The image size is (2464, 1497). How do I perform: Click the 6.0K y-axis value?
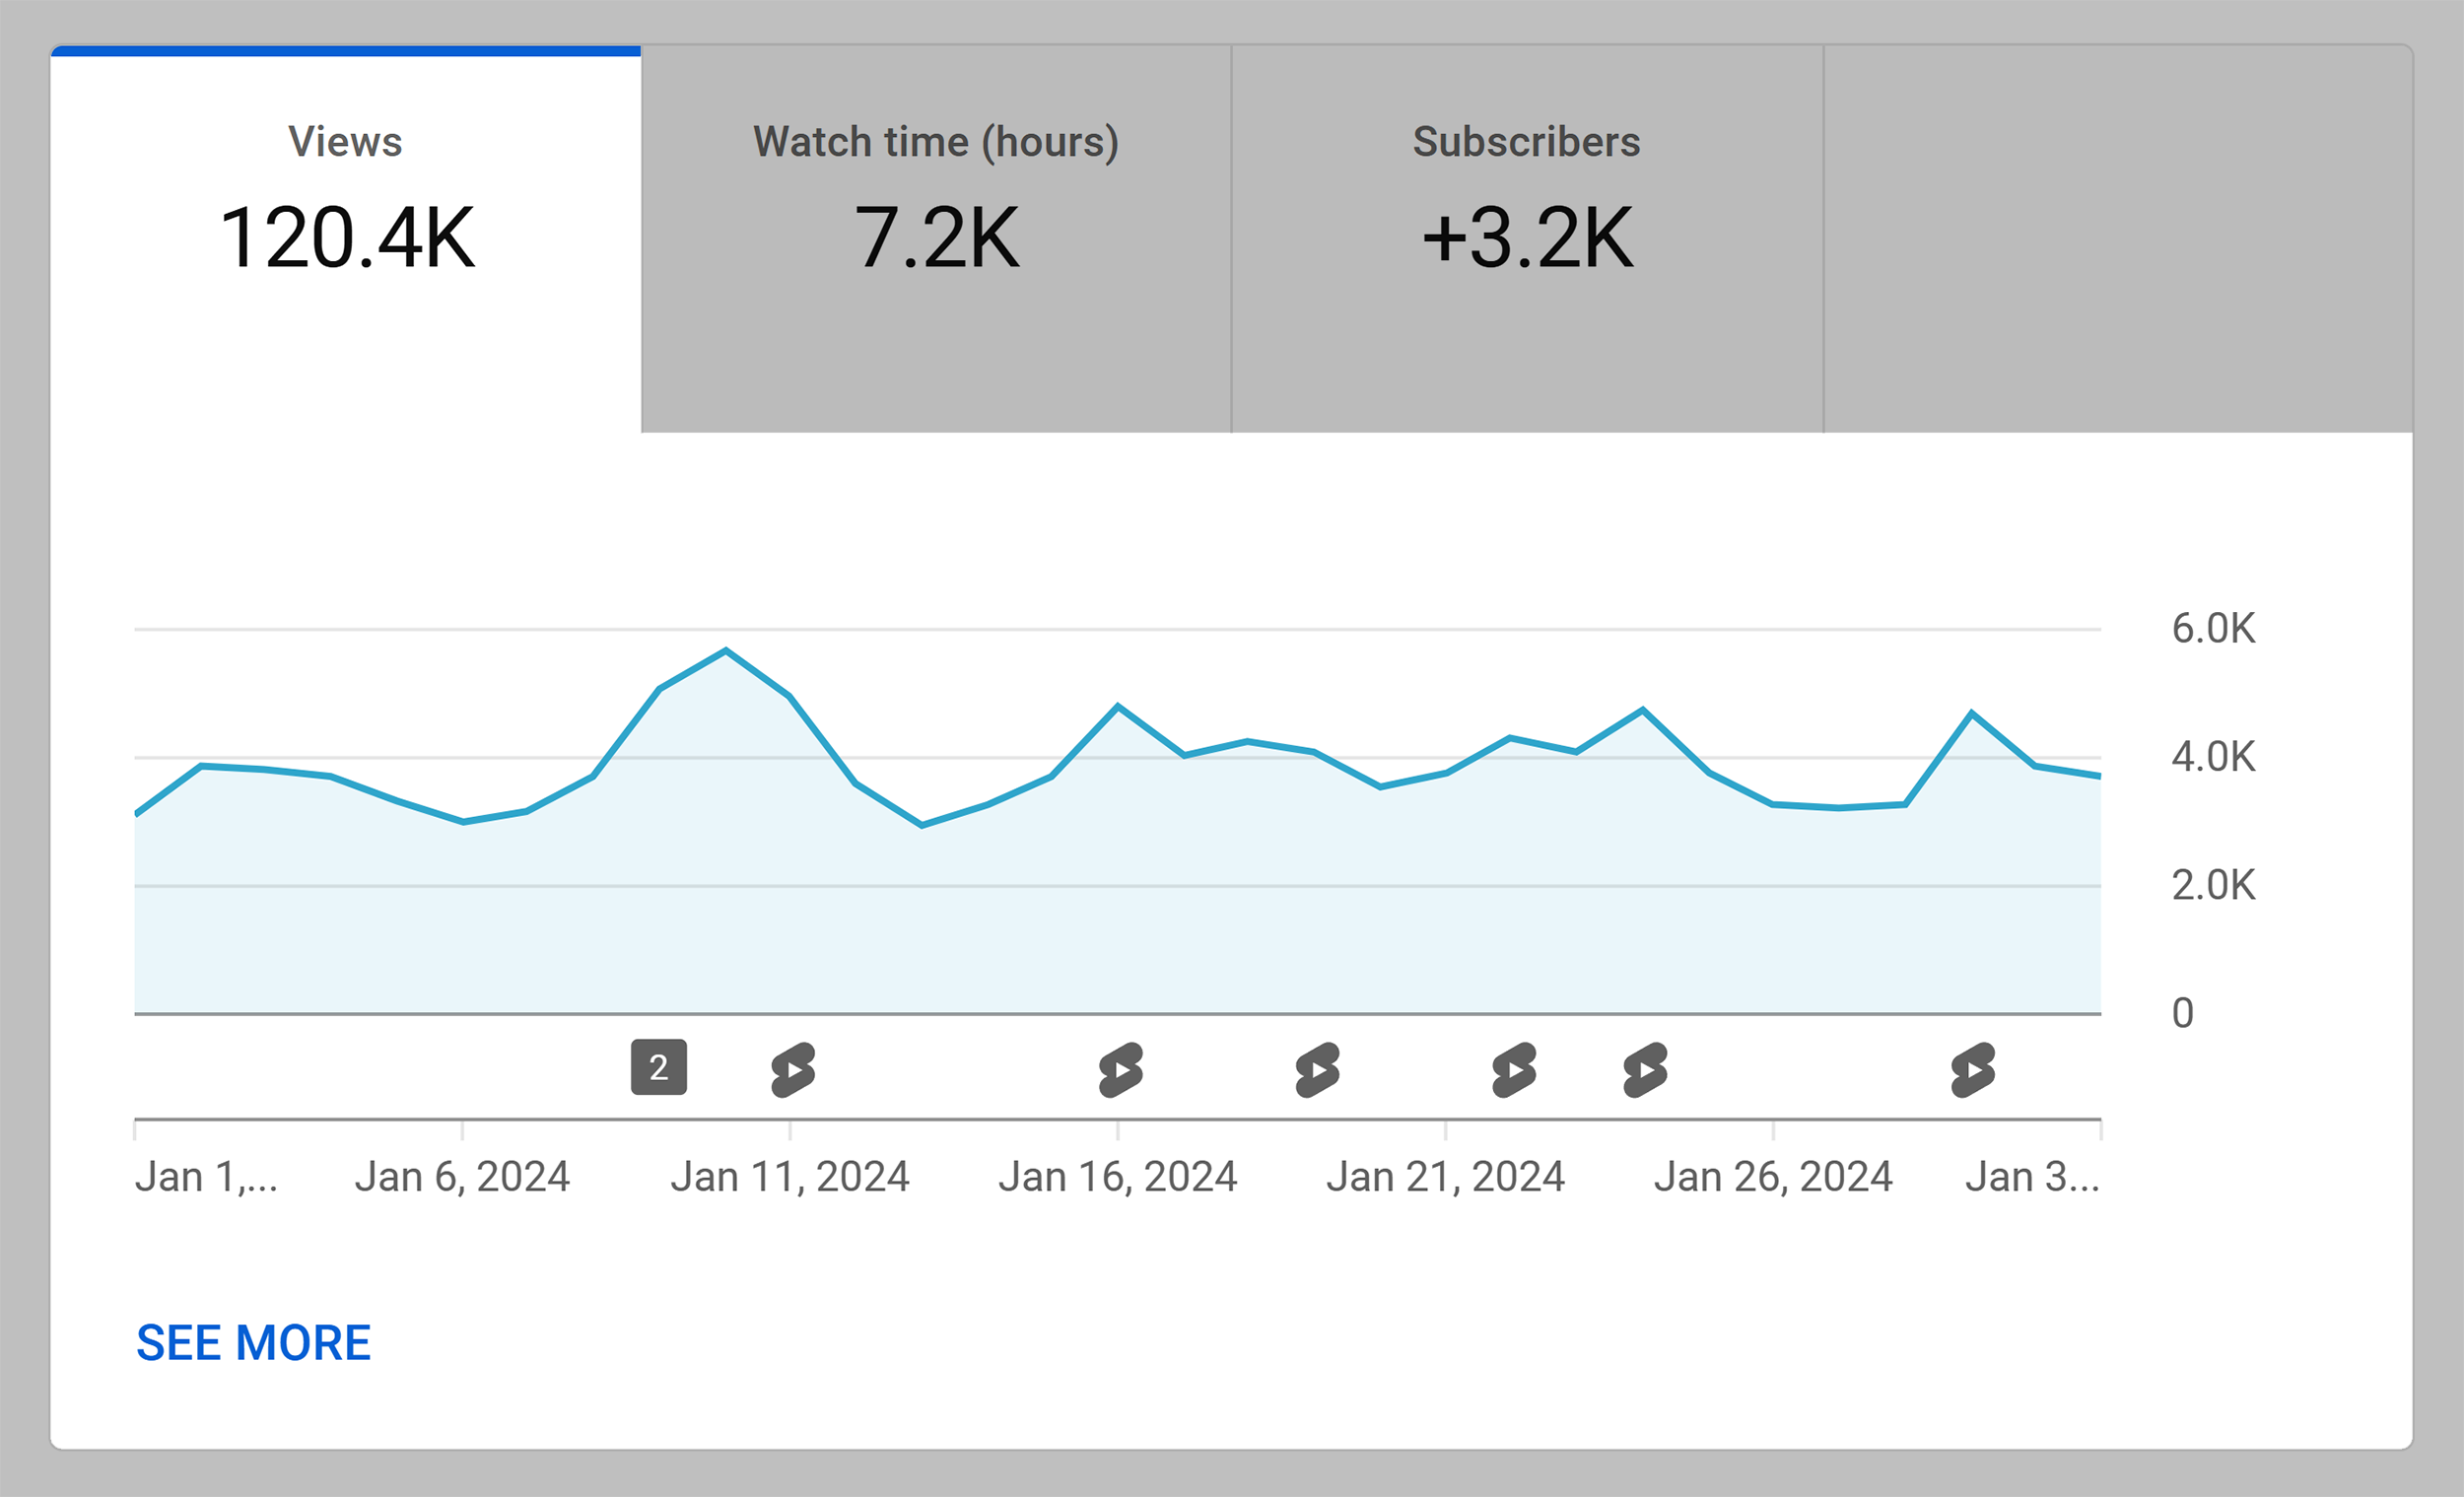[x=2213, y=629]
